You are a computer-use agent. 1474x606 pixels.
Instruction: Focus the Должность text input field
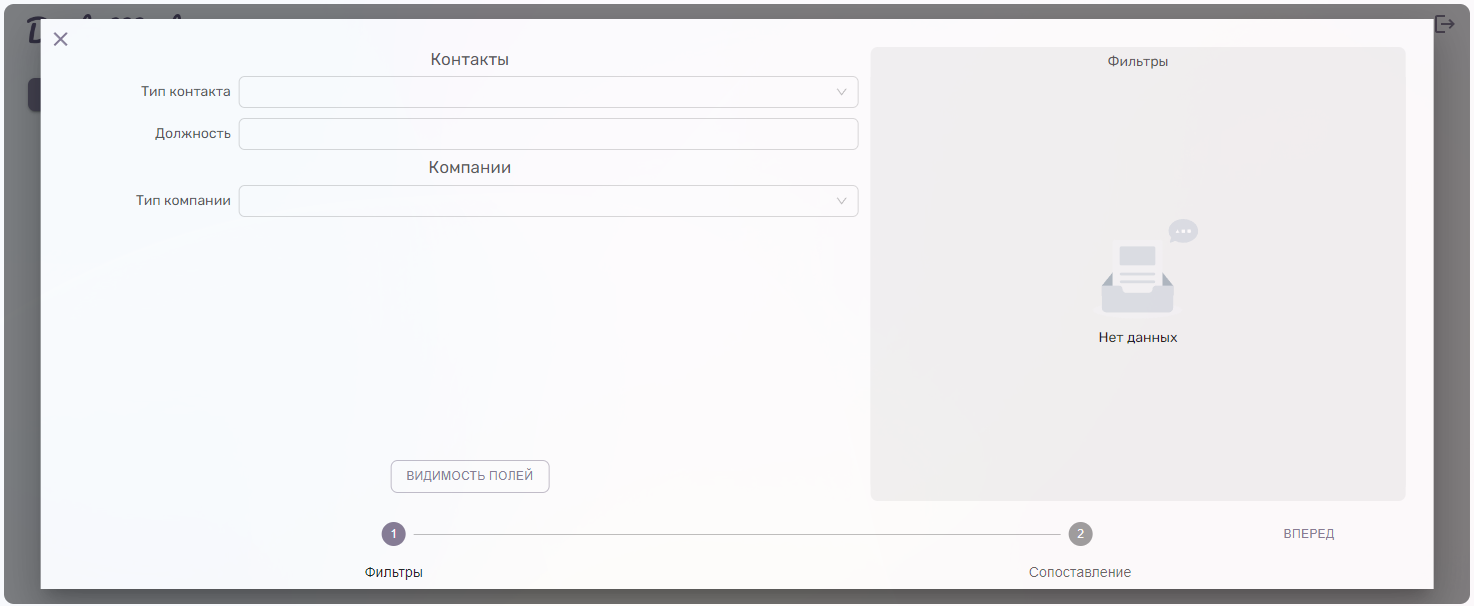548,134
